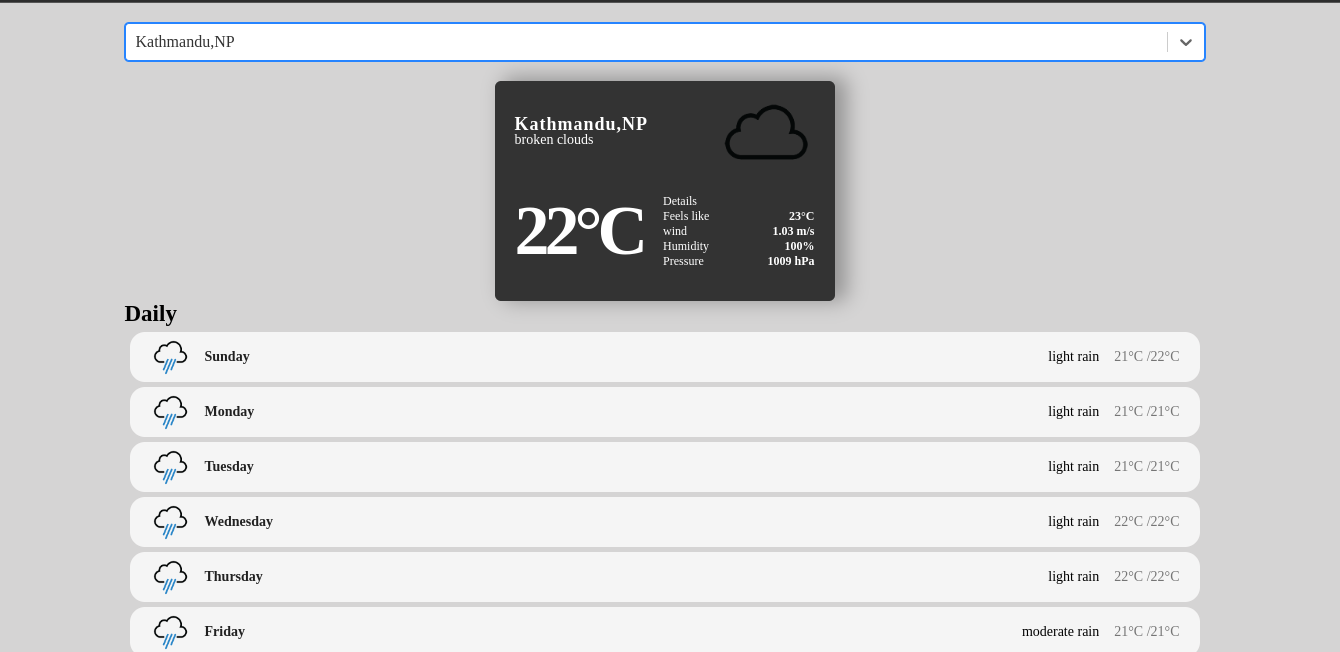Viewport: 1340px width, 652px height.
Task: Click the 'Daily' section heading
Action: click(151, 314)
